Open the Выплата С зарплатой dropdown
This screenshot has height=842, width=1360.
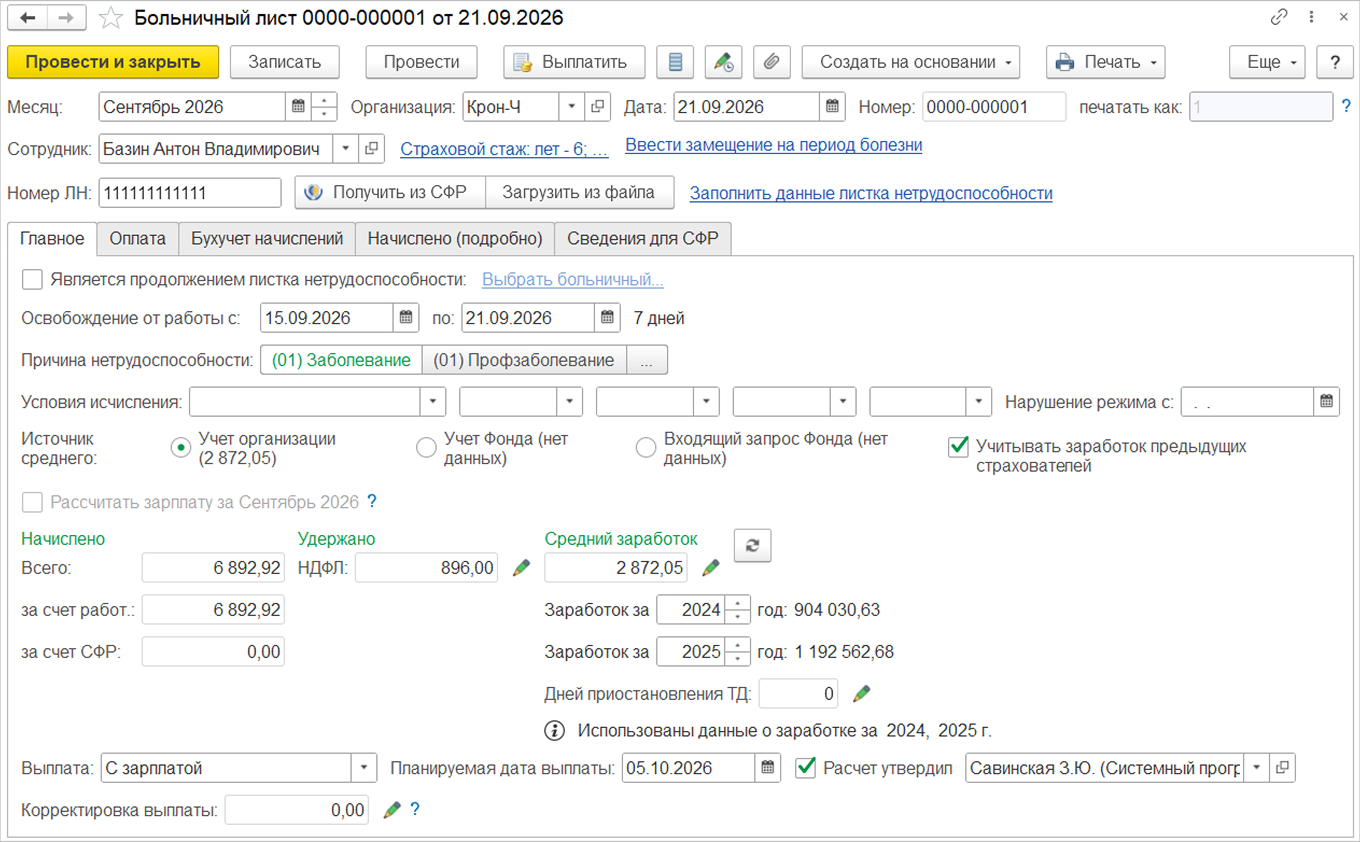point(364,768)
